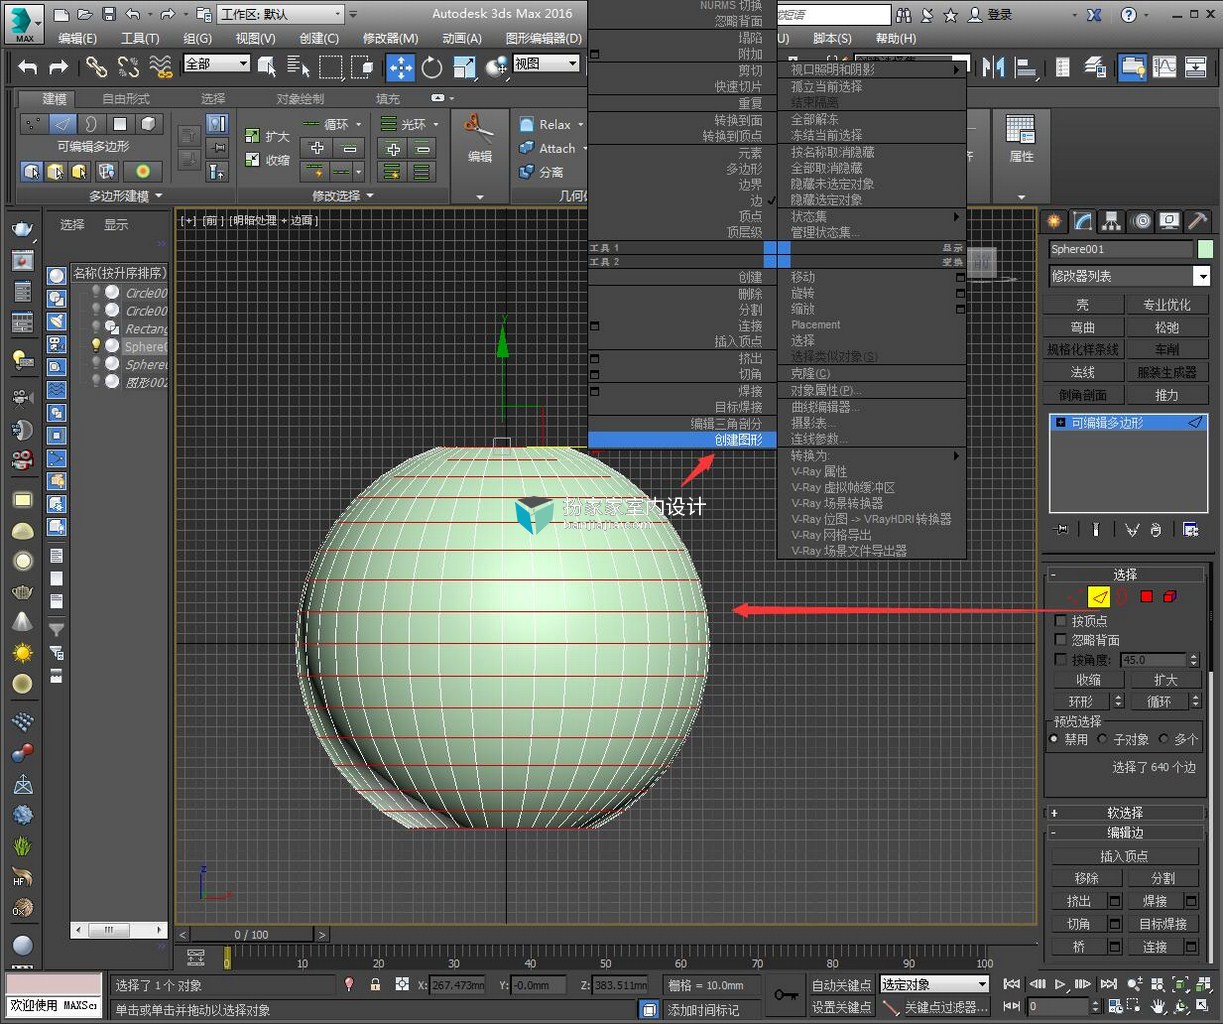Expand the 多边形建模 ribbon panel
This screenshot has width=1223, height=1024.
[x=125, y=196]
